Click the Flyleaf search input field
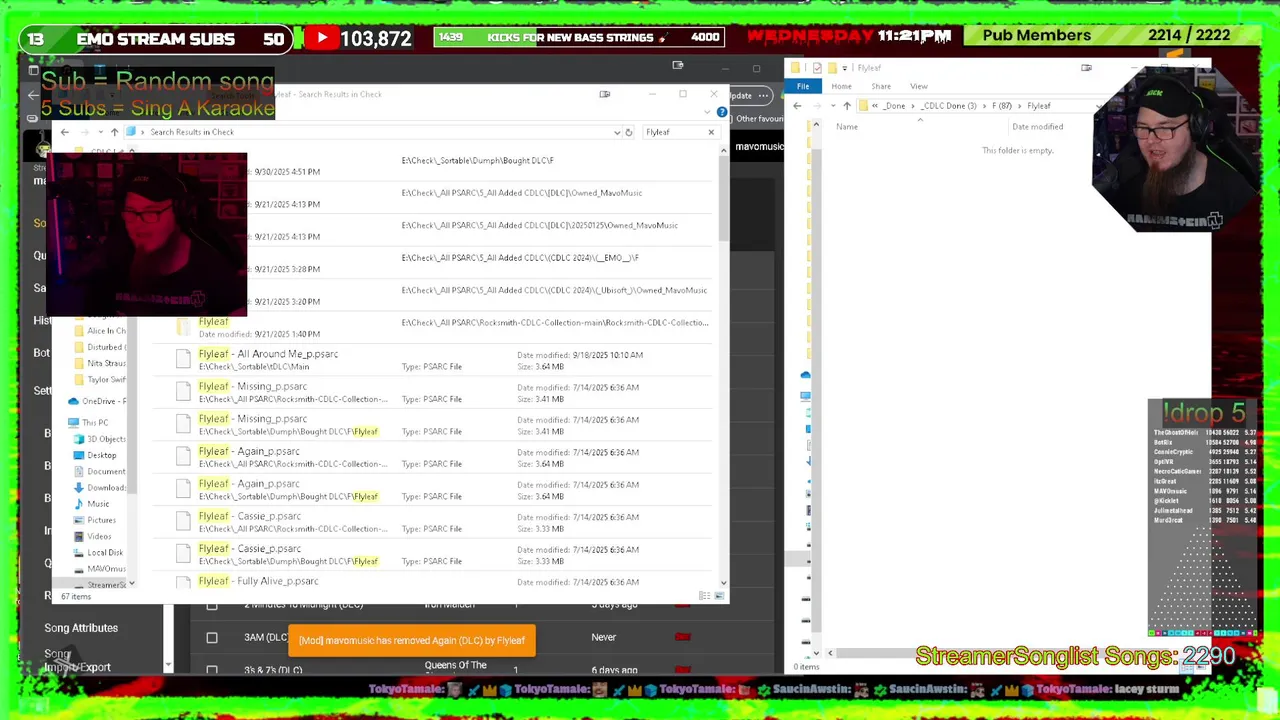The height and width of the screenshot is (720, 1280). click(675, 132)
